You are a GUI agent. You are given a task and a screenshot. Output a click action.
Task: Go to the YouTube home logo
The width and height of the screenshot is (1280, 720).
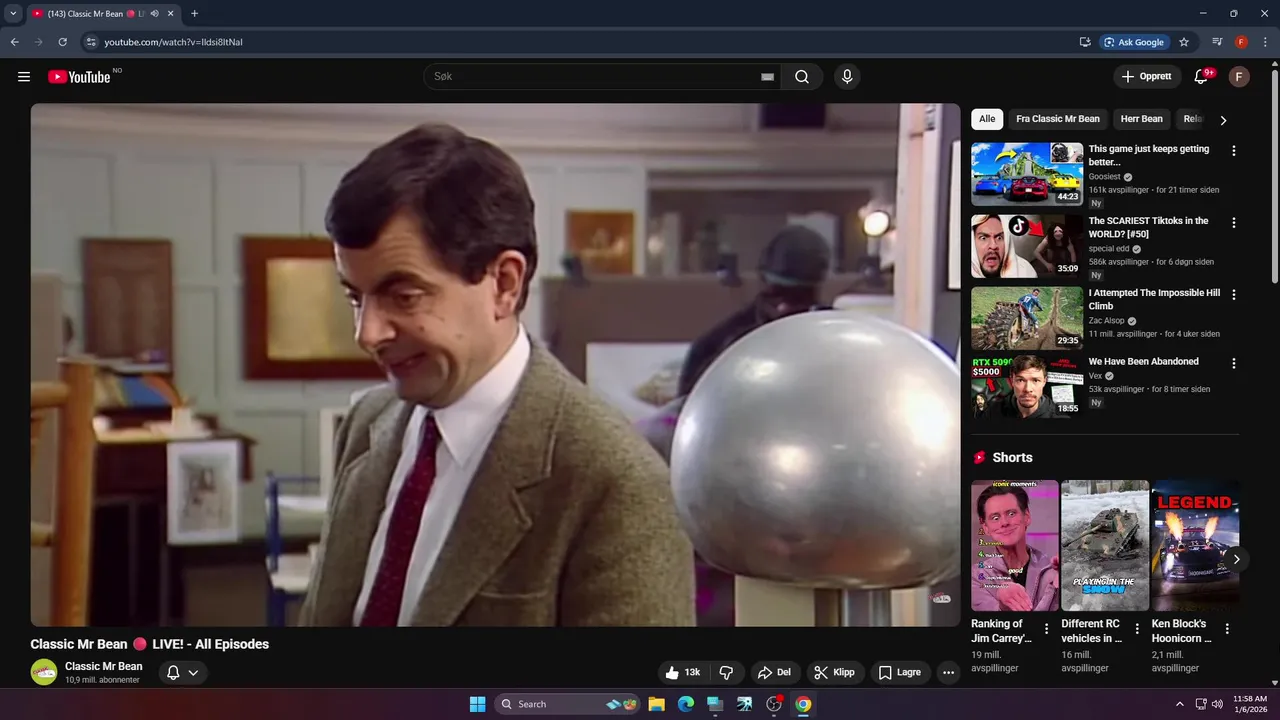pos(79,77)
